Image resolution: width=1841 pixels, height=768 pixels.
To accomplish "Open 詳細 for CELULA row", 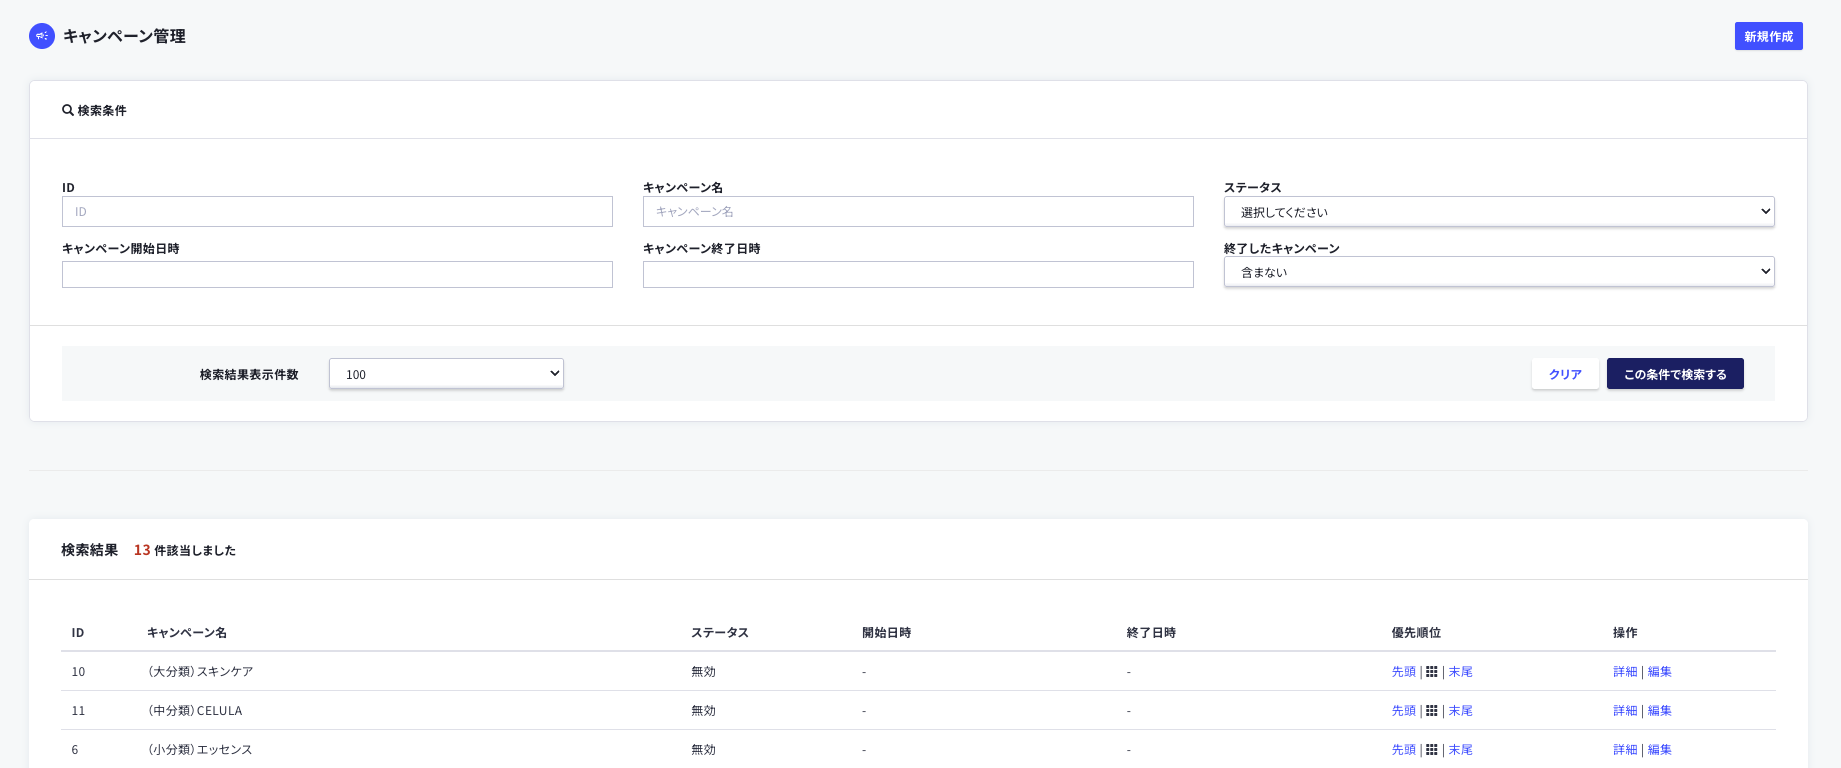I will point(1625,711).
